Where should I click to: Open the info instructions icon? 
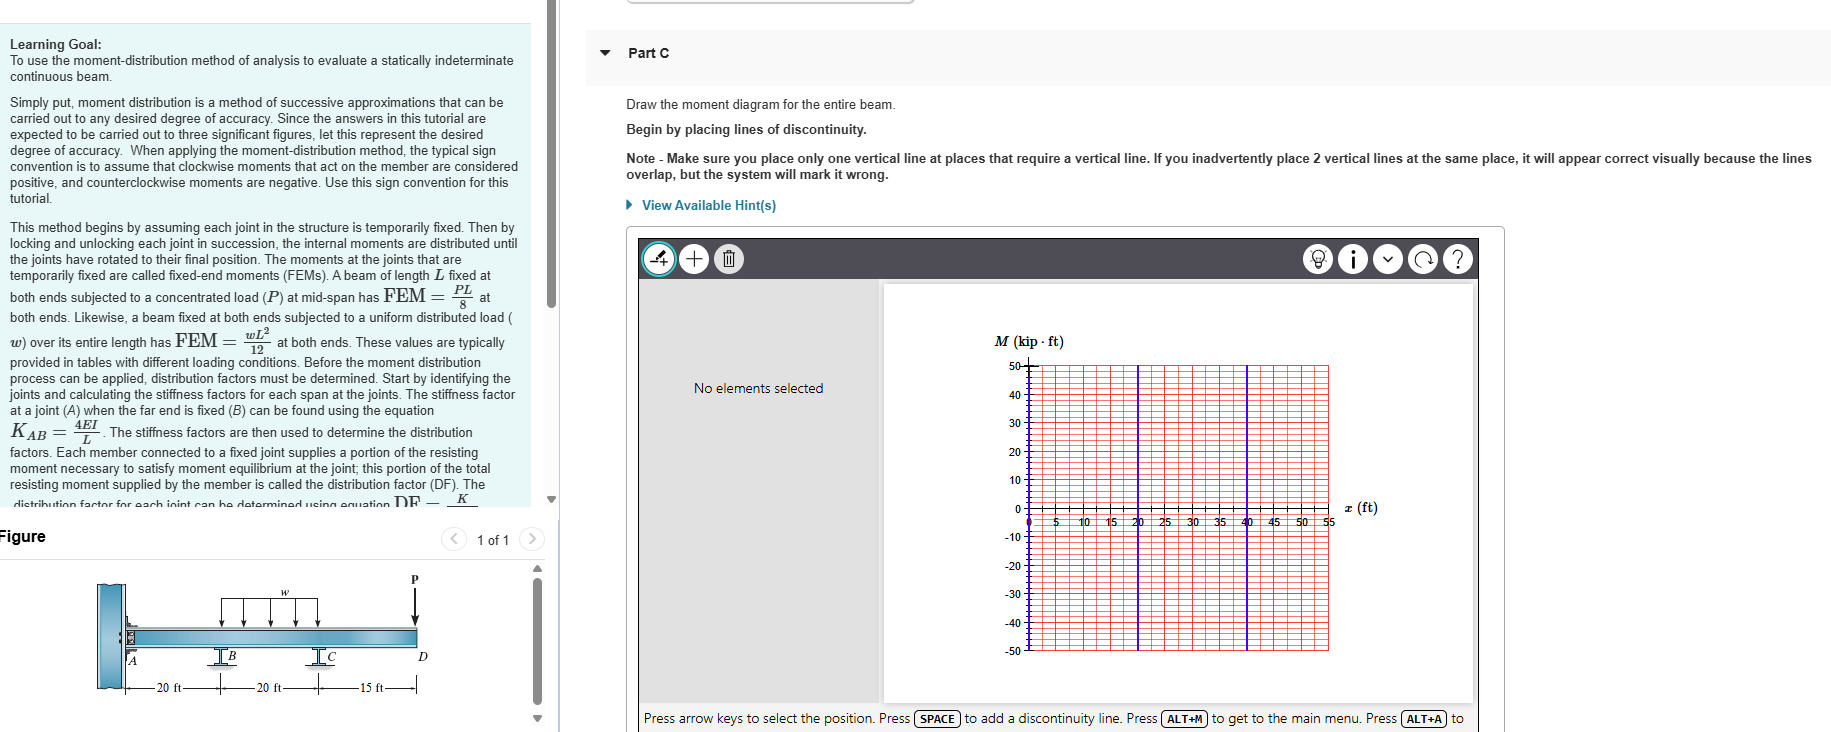click(1353, 259)
